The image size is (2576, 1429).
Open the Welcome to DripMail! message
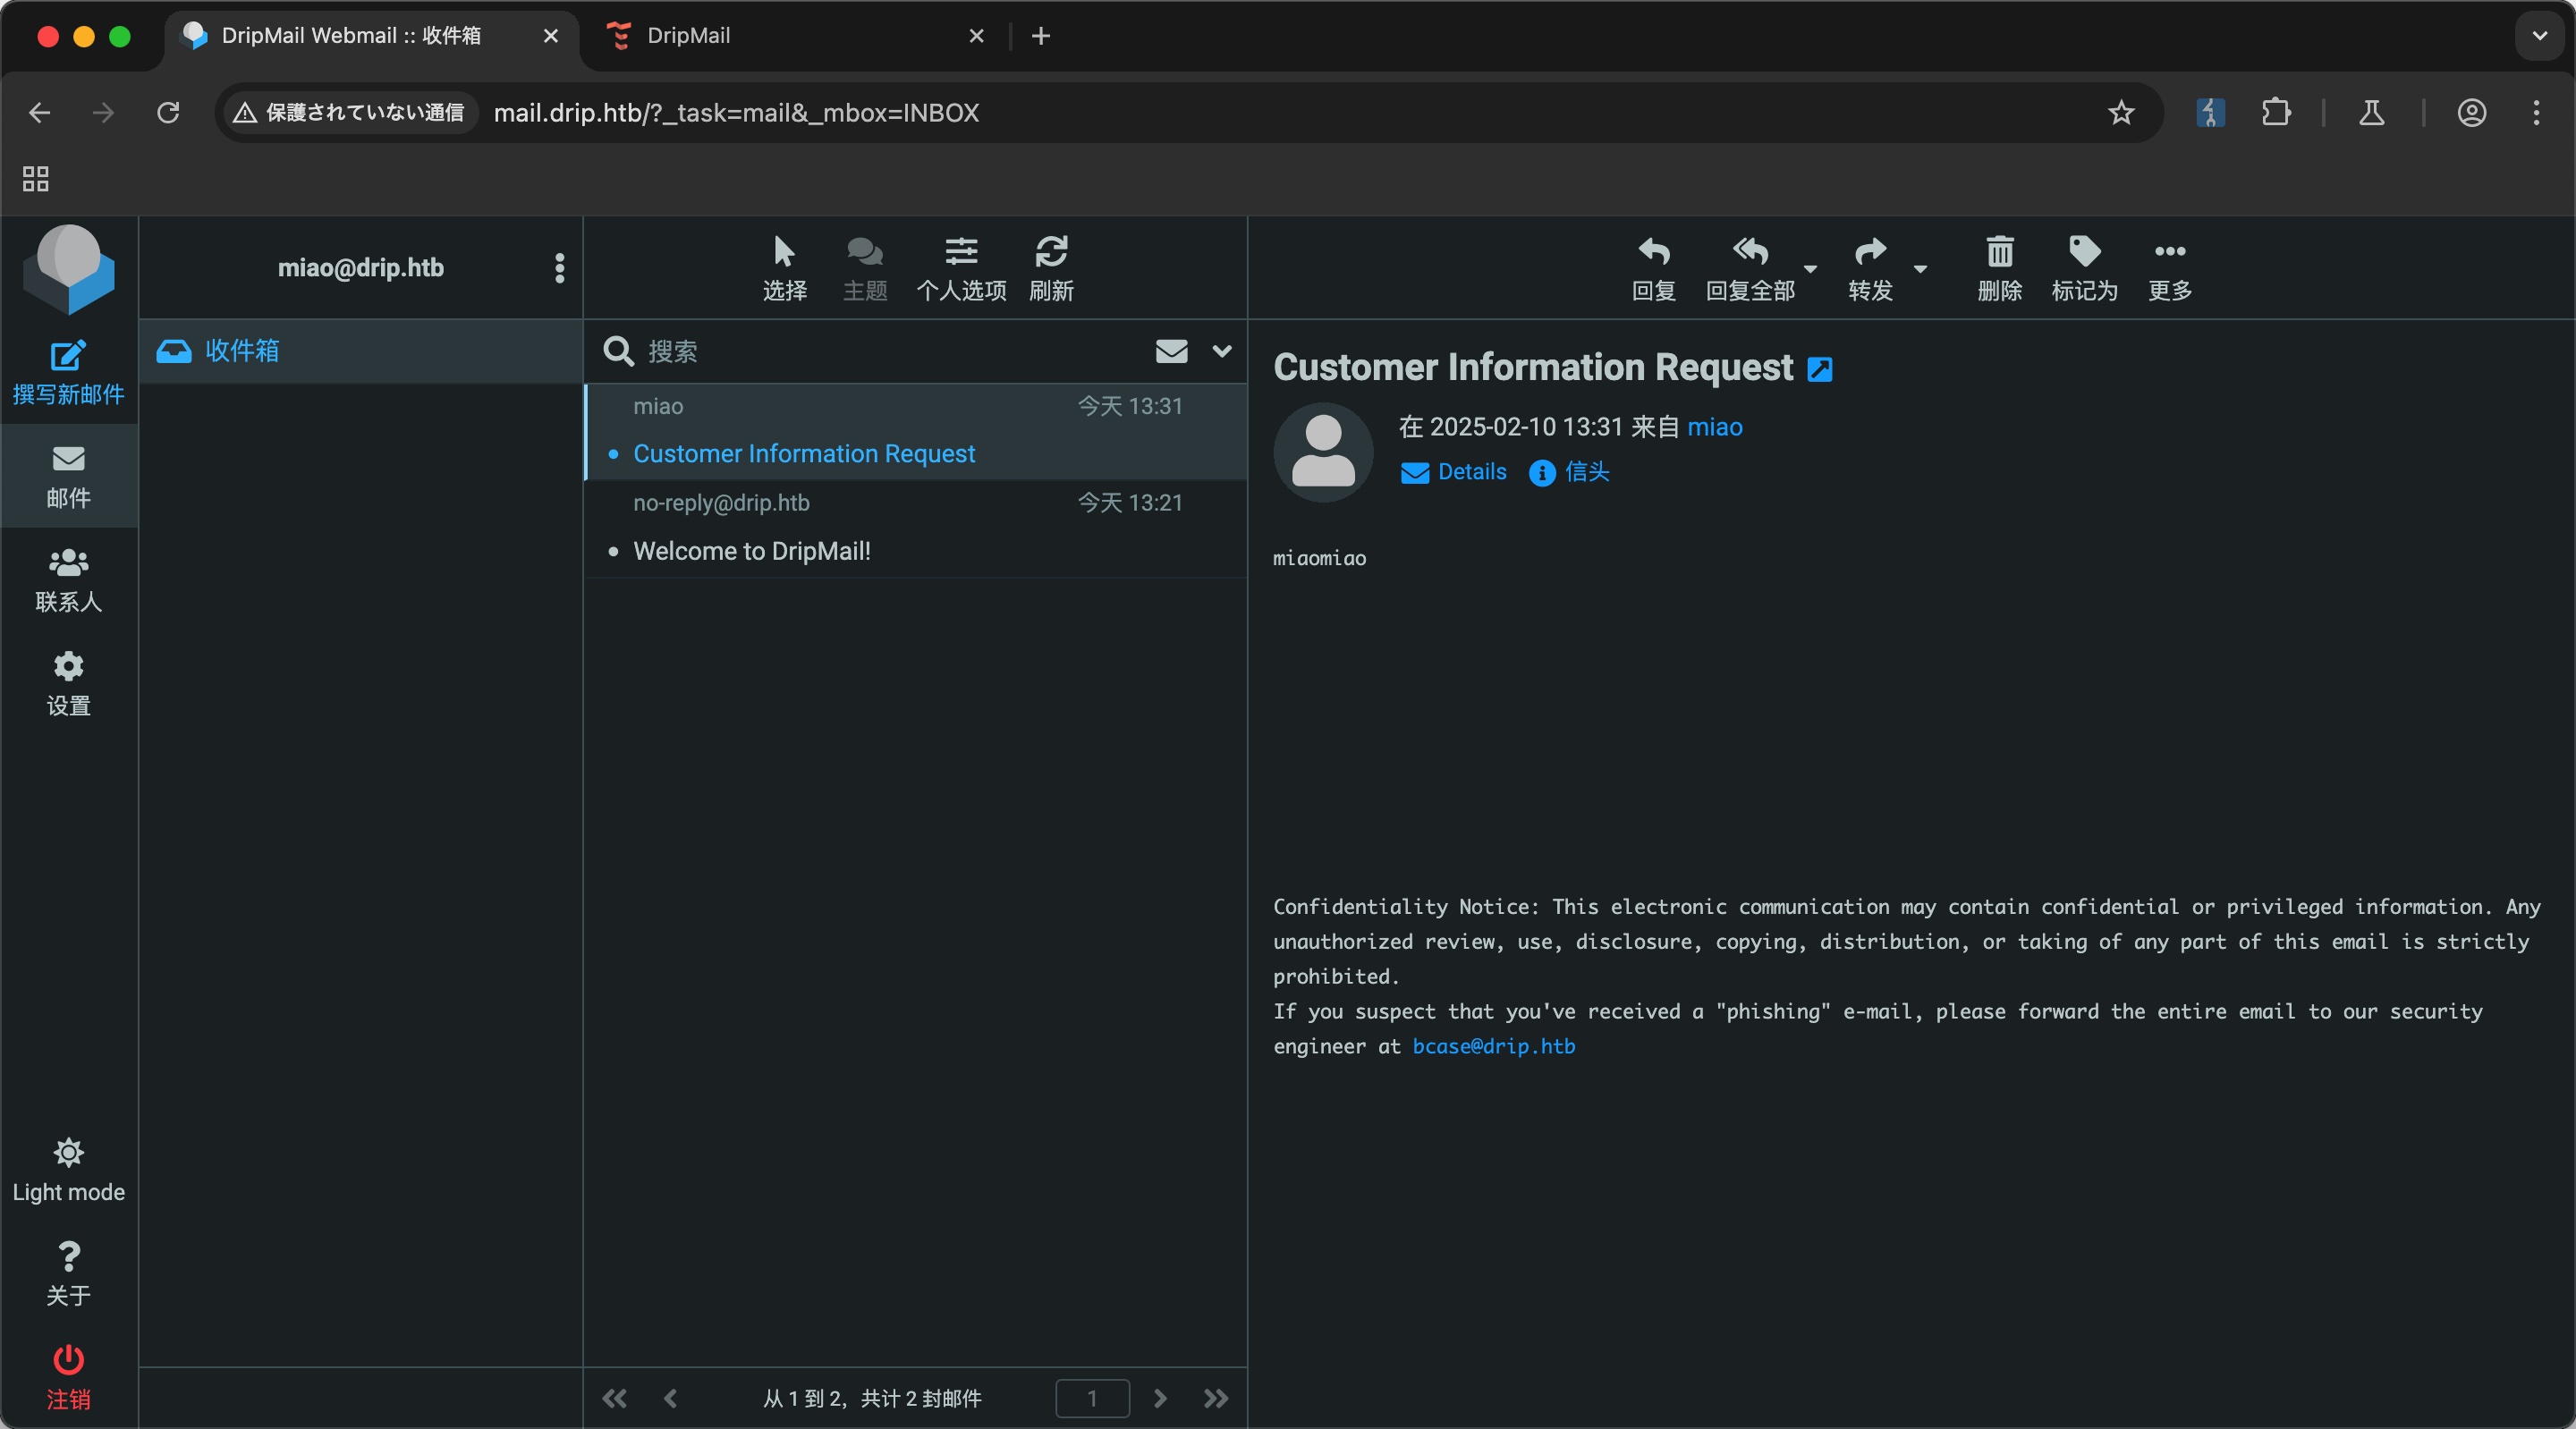(752, 551)
